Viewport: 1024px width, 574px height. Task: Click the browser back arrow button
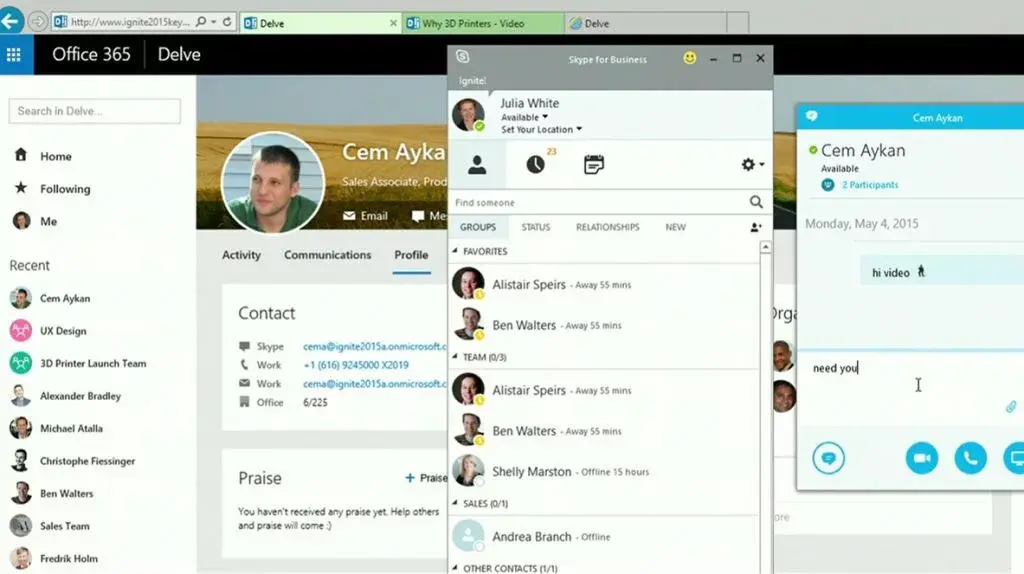[11, 21]
